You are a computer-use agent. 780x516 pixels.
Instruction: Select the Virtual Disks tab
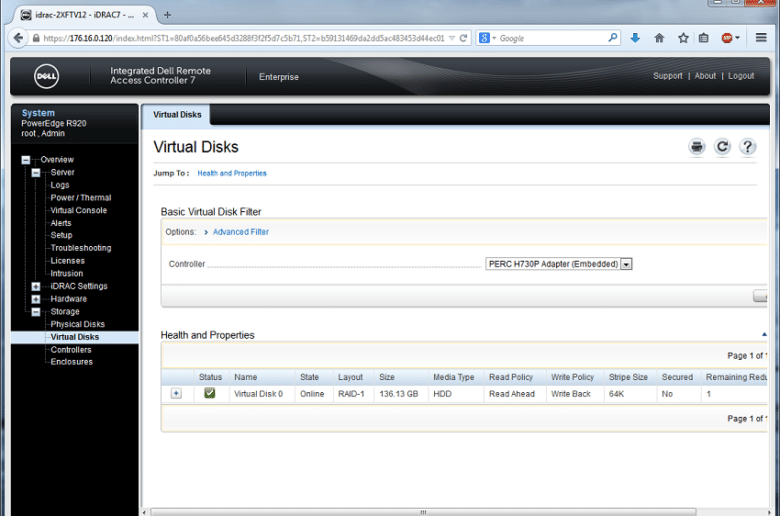click(177, 115)
